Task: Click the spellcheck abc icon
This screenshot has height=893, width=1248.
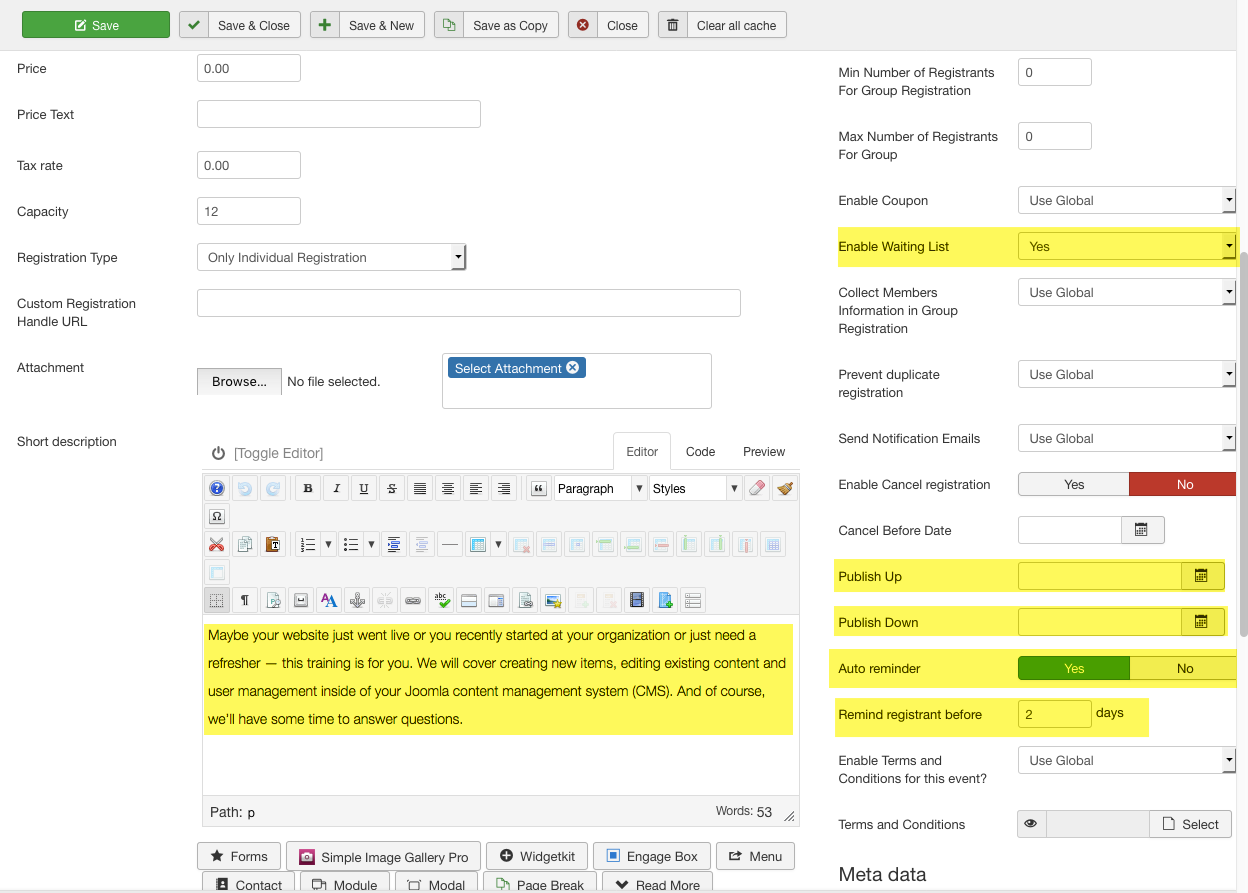Action: click(x=441, y=601)
